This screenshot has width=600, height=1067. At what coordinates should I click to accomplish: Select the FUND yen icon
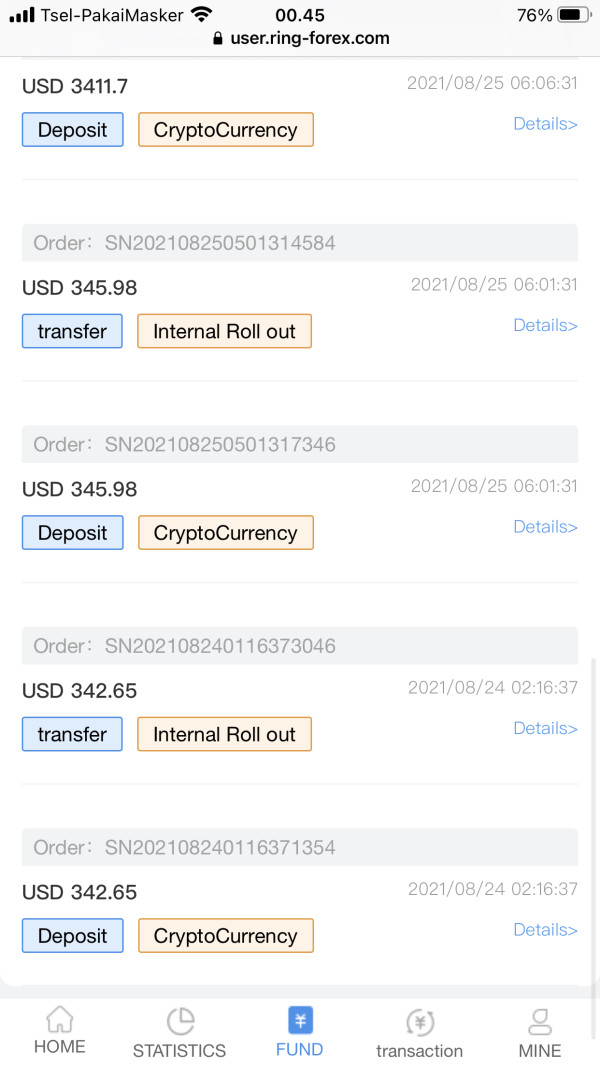coord(300,1020)
